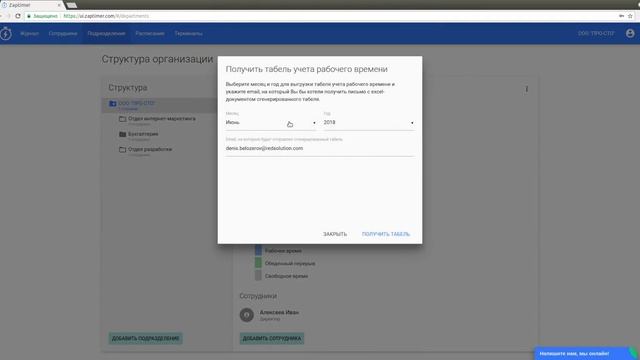Viewport: 640px width, 360px height.
Task: Close the Zaptimer browser tab
Action: [x=59, y=5]
